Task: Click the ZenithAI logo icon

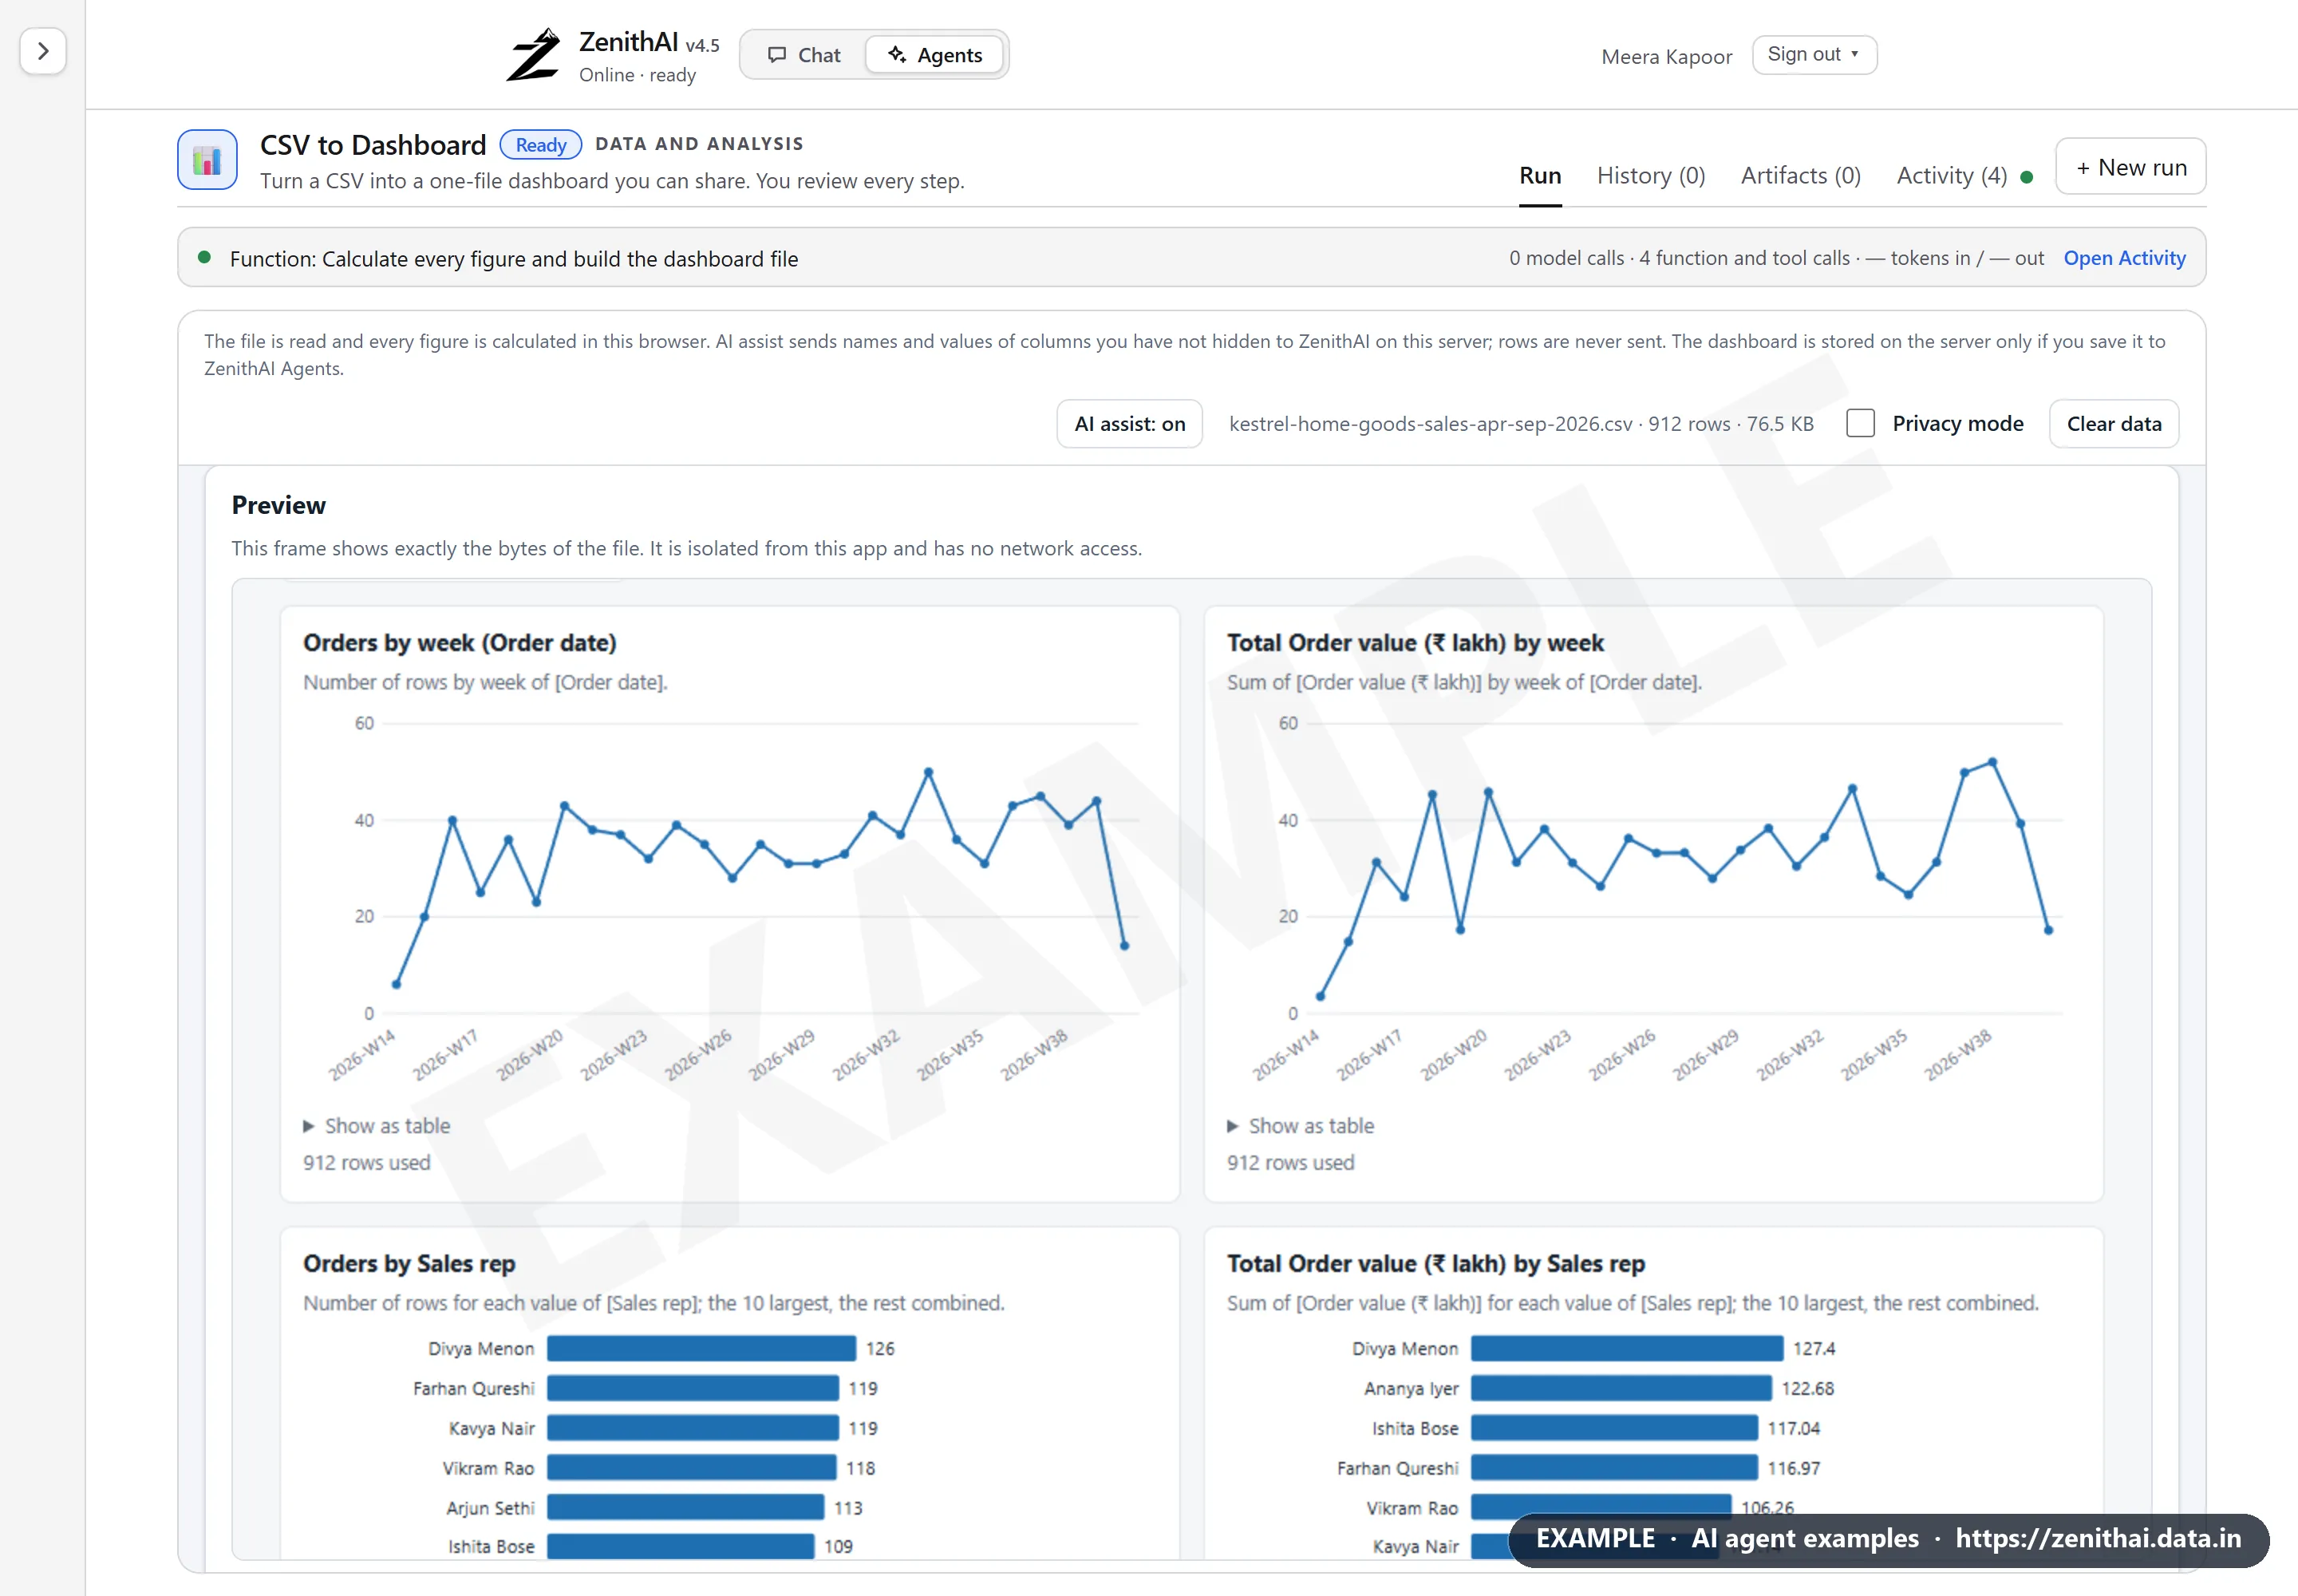Action: pyautogui.click(x=533, y=55)
